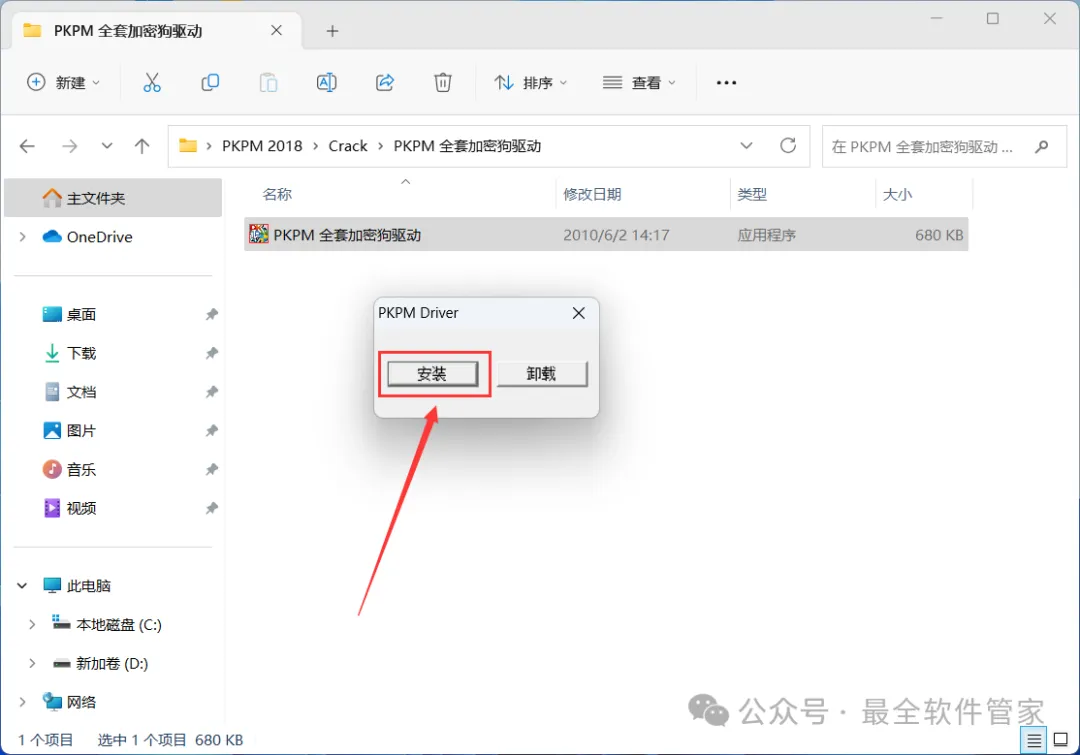The width and height of the screenshot is (1080, 755).
Task: Click the pin icon next to 视频
Action: coord(211,508)
